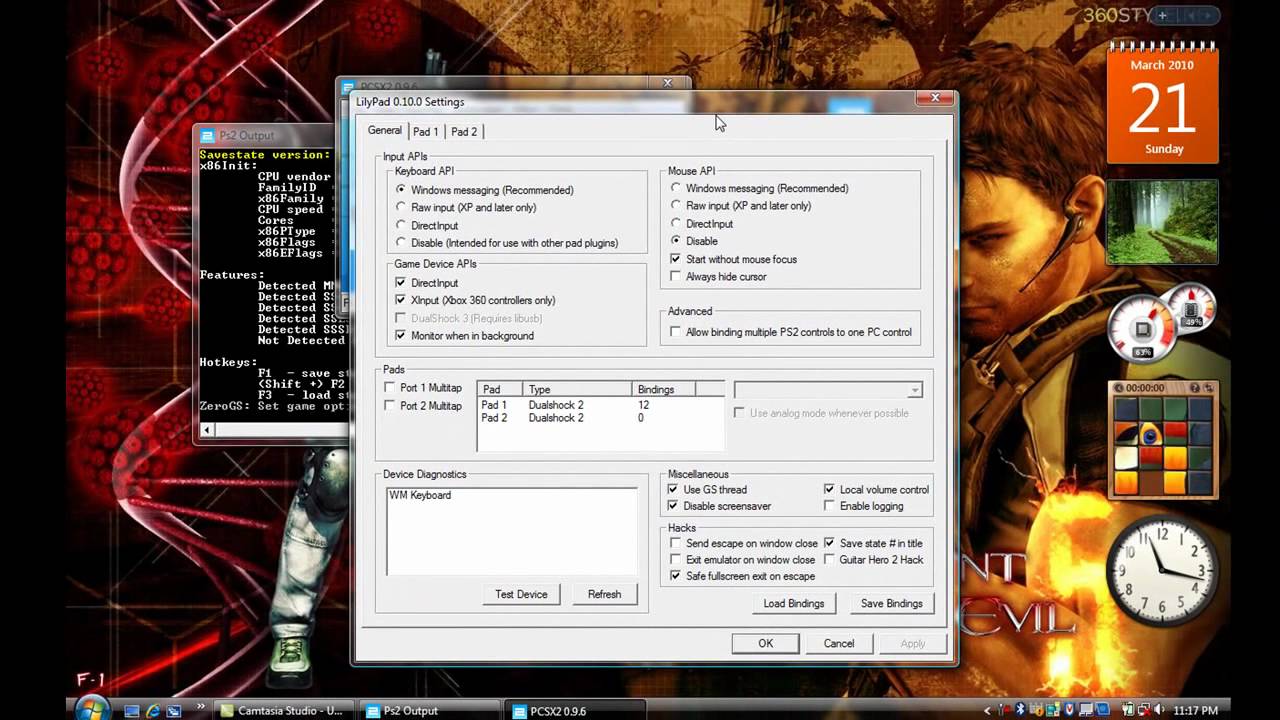
Task: Expand the quick launch overflow chevron
Action: (x=200, y=707)
